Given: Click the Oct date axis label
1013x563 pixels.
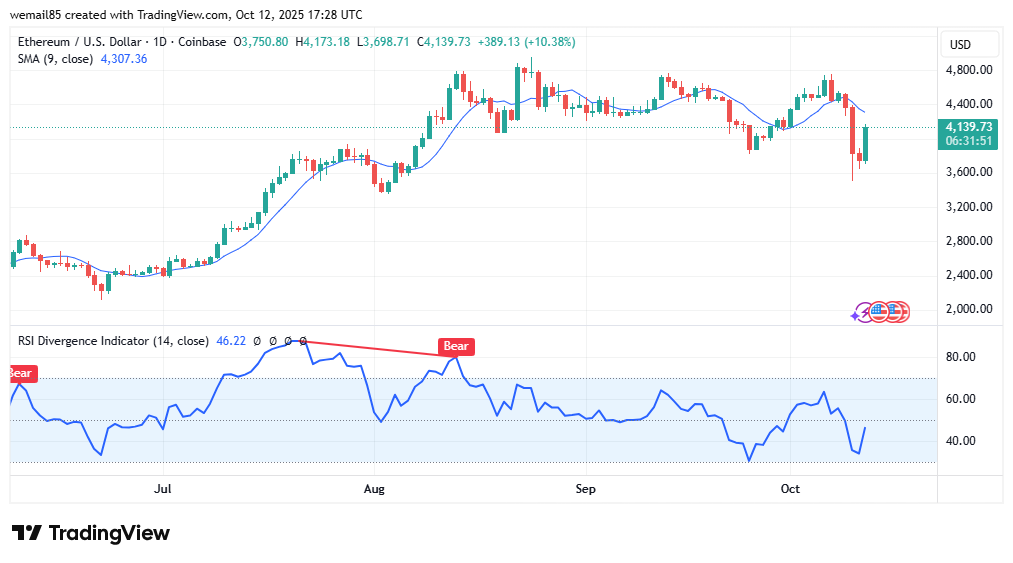Looking at the screenshot, I should point(790,489).
